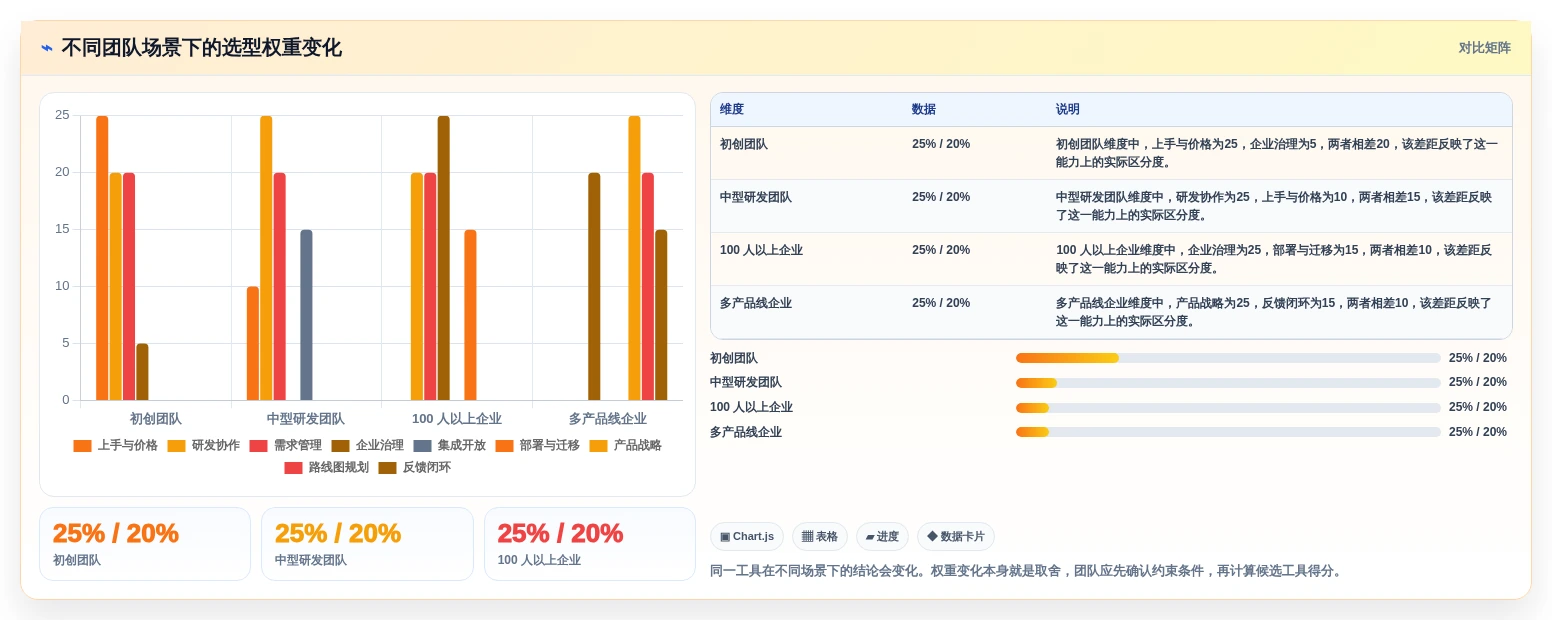Toggle the 反馈闭环 legend item
Viewport: 1552px width, 620px height.
pyautogui.click(x=415, y=467)
